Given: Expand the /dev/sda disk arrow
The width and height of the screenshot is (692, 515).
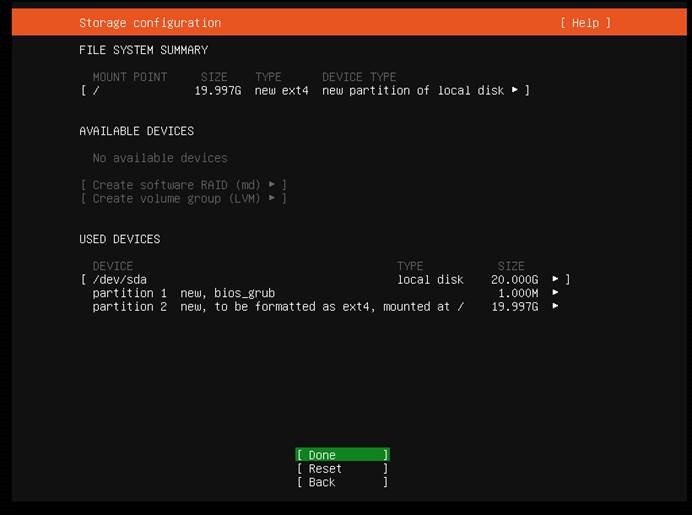Looking at the screenshot, I should tap(555, 279).
